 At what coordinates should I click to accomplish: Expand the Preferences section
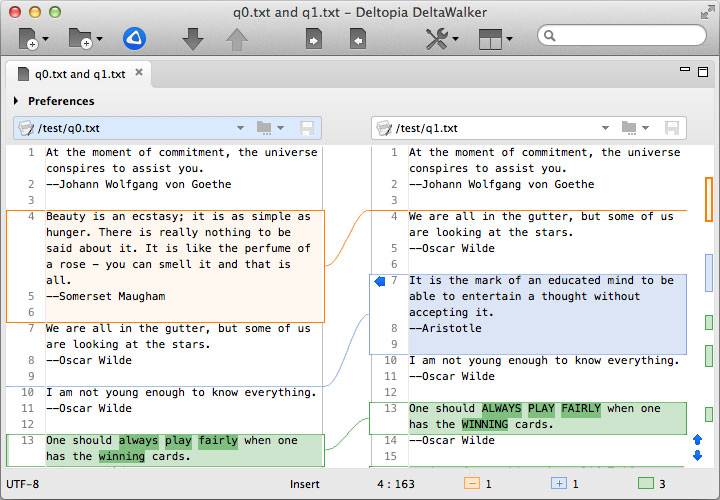pos(16,101)
